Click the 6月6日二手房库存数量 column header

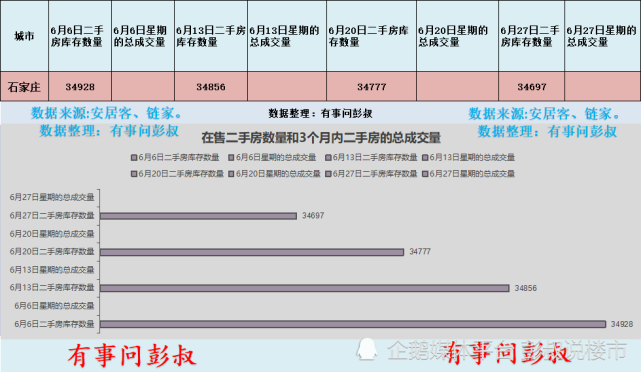(80, 36)
